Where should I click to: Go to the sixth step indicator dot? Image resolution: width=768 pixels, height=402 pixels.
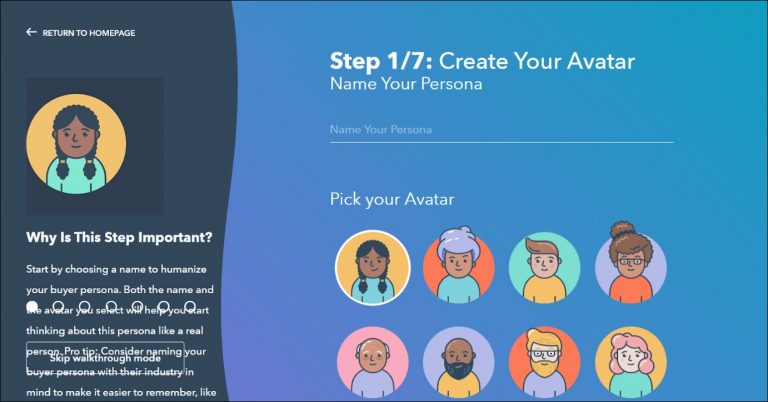pyautogui.click(x=164, y=307)
